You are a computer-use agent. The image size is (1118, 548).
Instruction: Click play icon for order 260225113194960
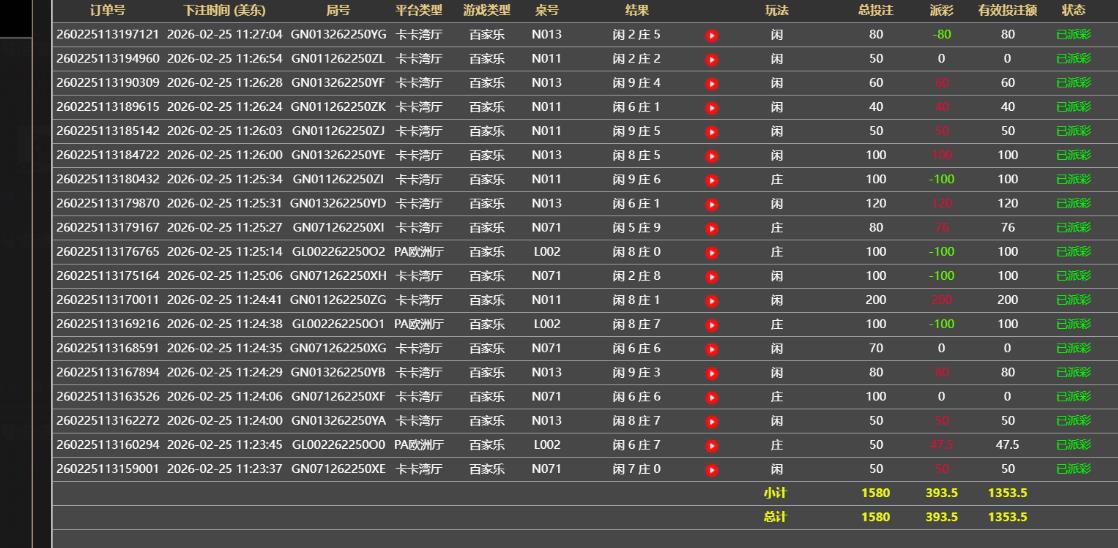712,59
